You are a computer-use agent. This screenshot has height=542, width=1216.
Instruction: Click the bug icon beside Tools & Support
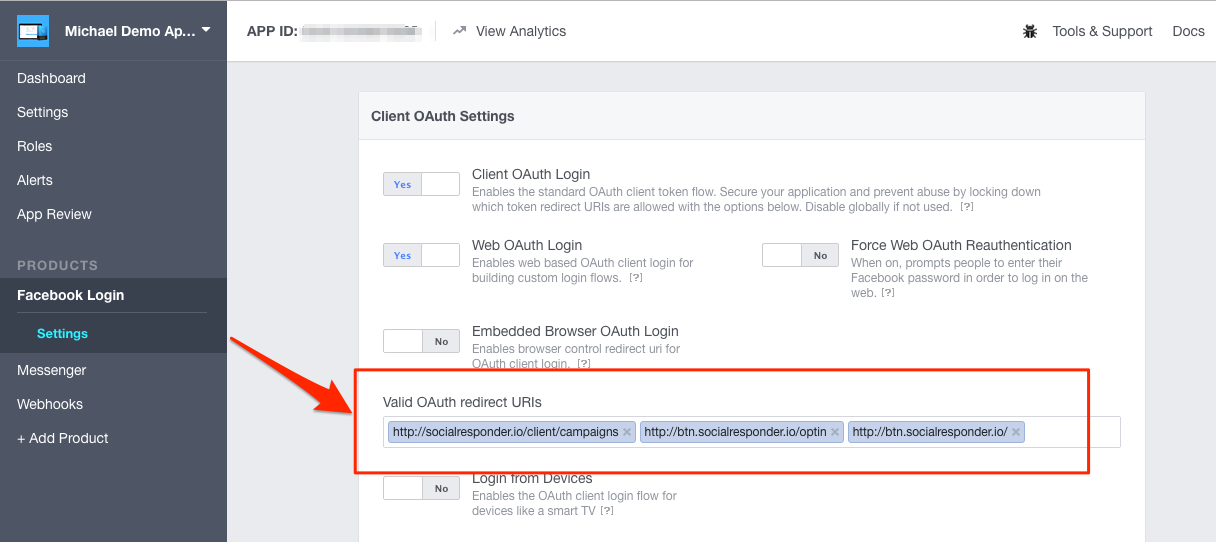click(1031, 31)
